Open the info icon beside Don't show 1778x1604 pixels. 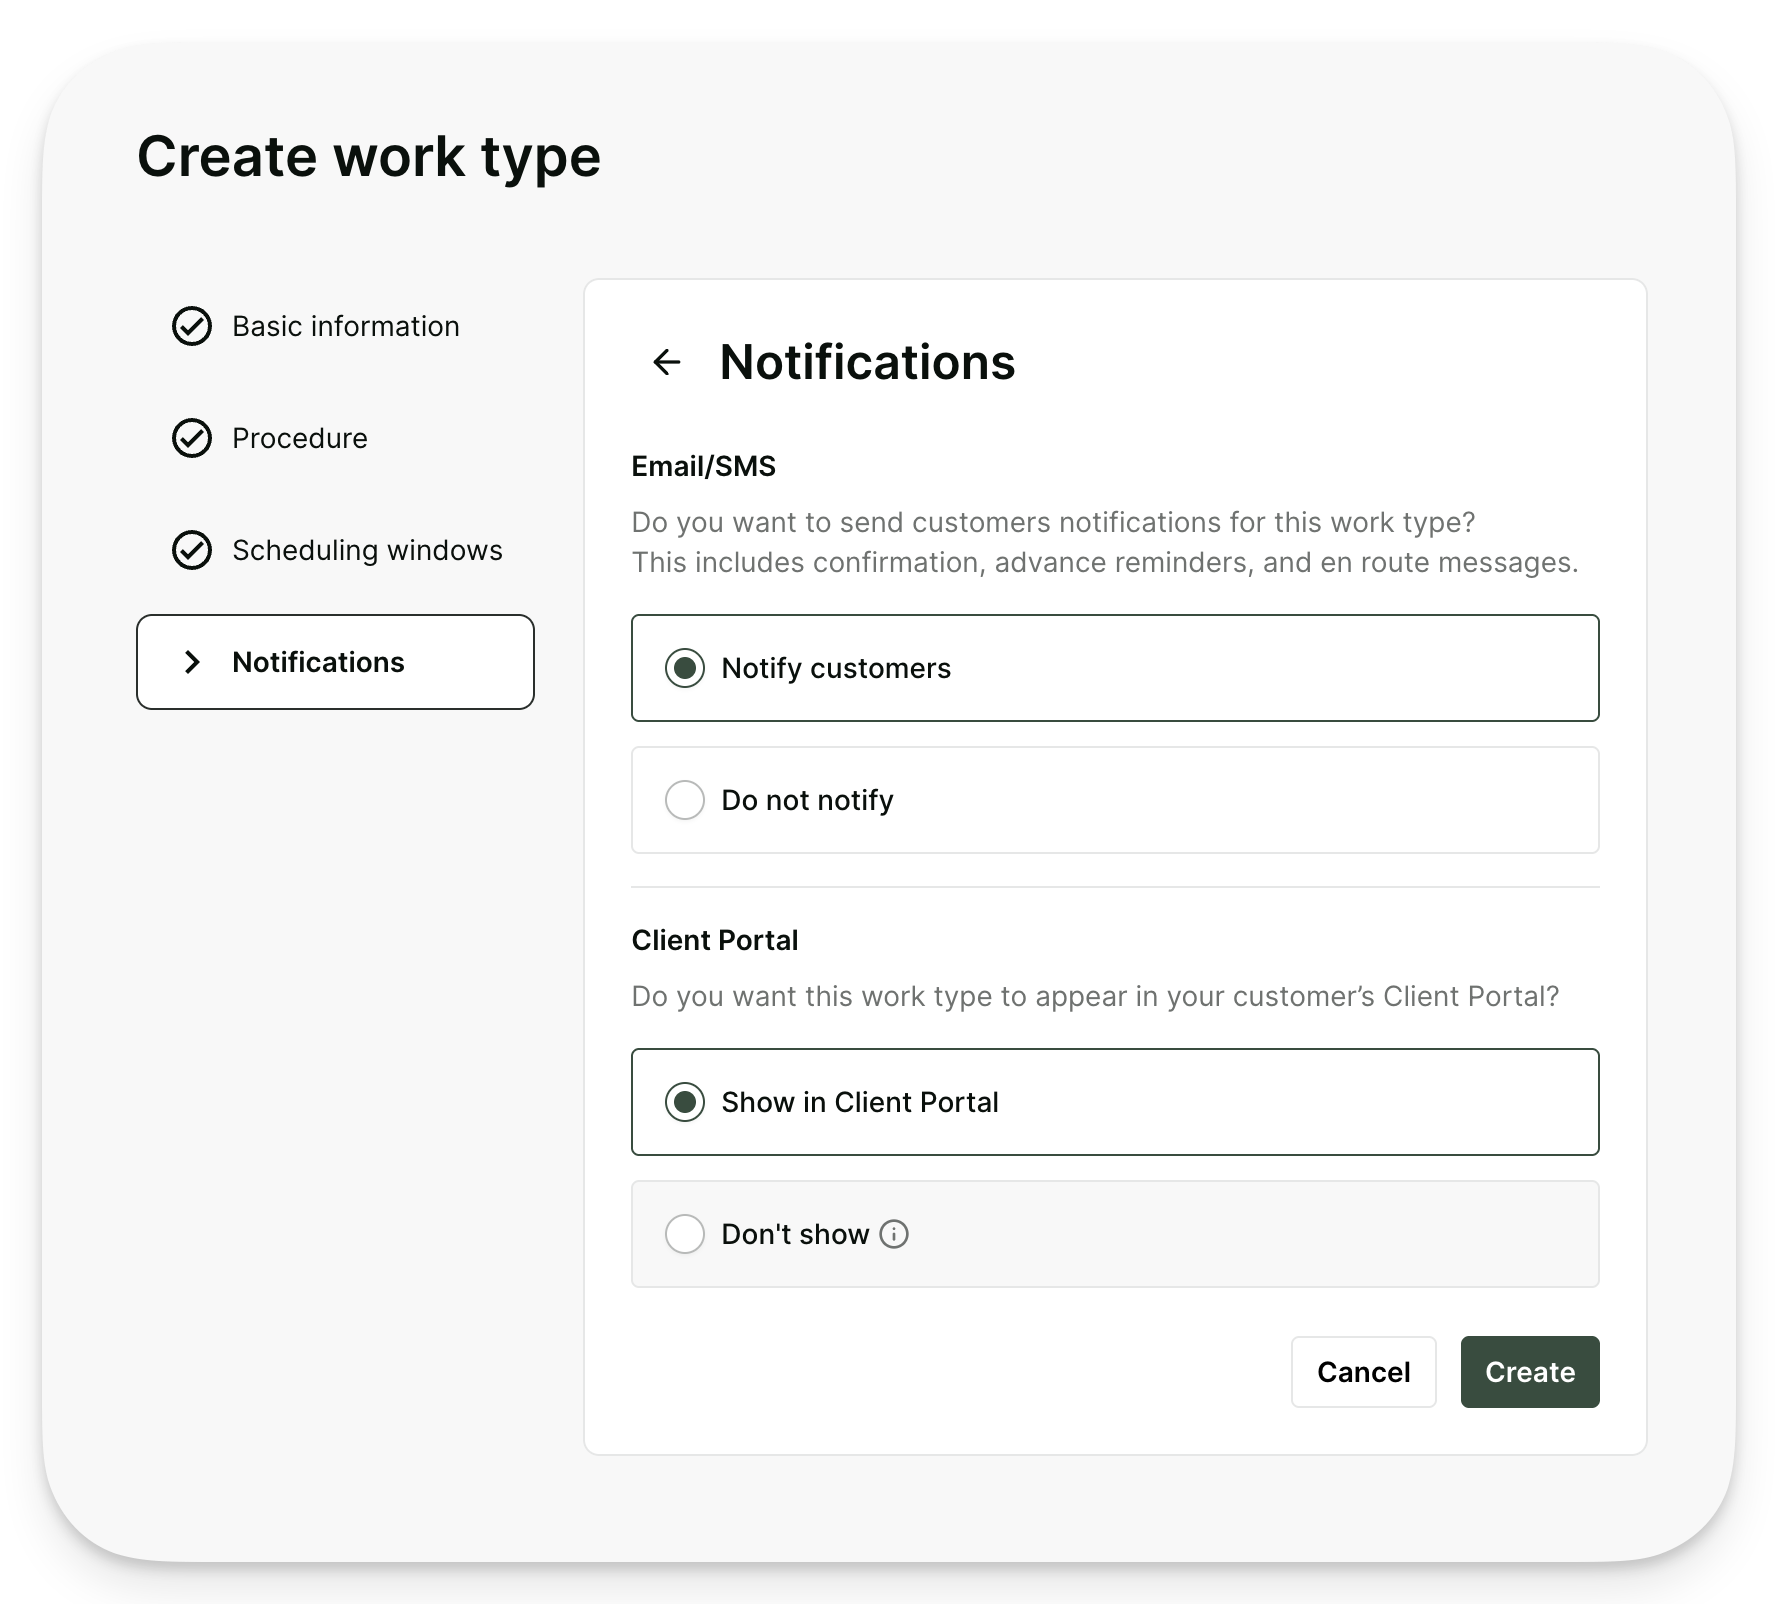894,1234
